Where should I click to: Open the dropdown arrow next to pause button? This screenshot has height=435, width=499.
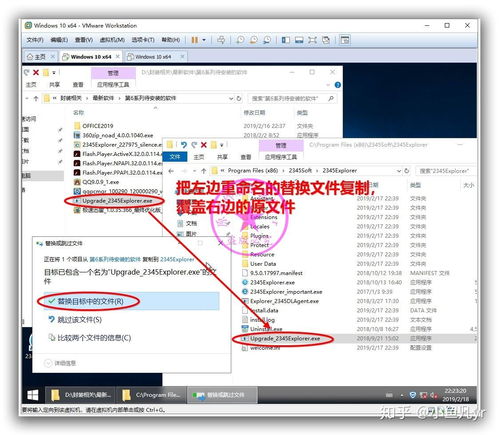point(204,40)
